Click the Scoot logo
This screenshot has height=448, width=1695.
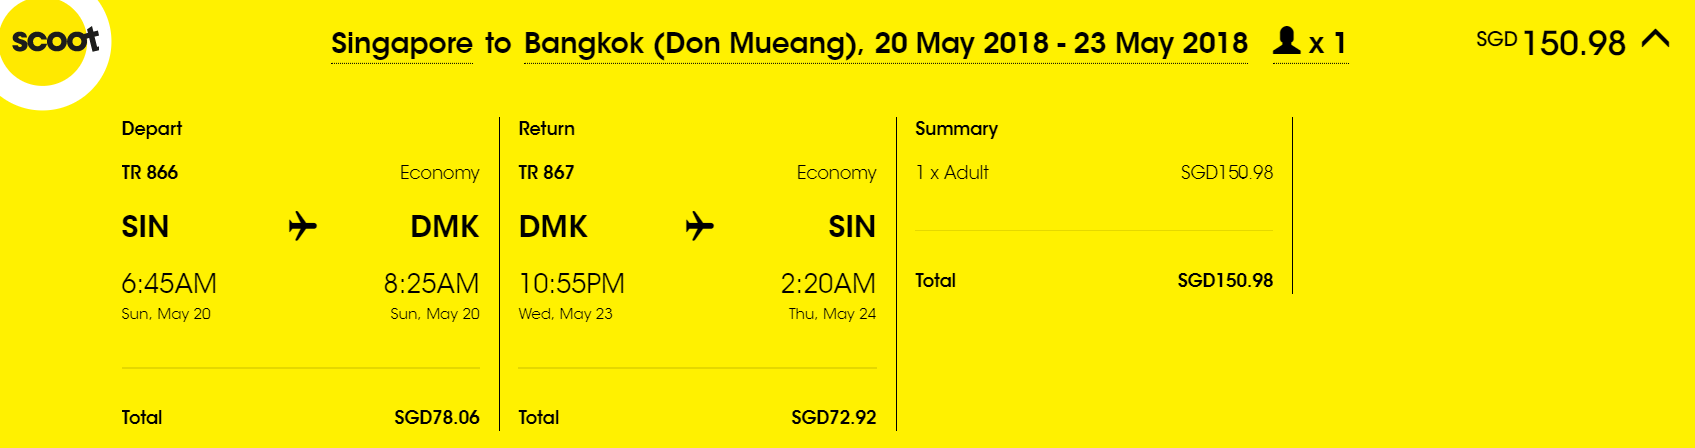[55, 41]
